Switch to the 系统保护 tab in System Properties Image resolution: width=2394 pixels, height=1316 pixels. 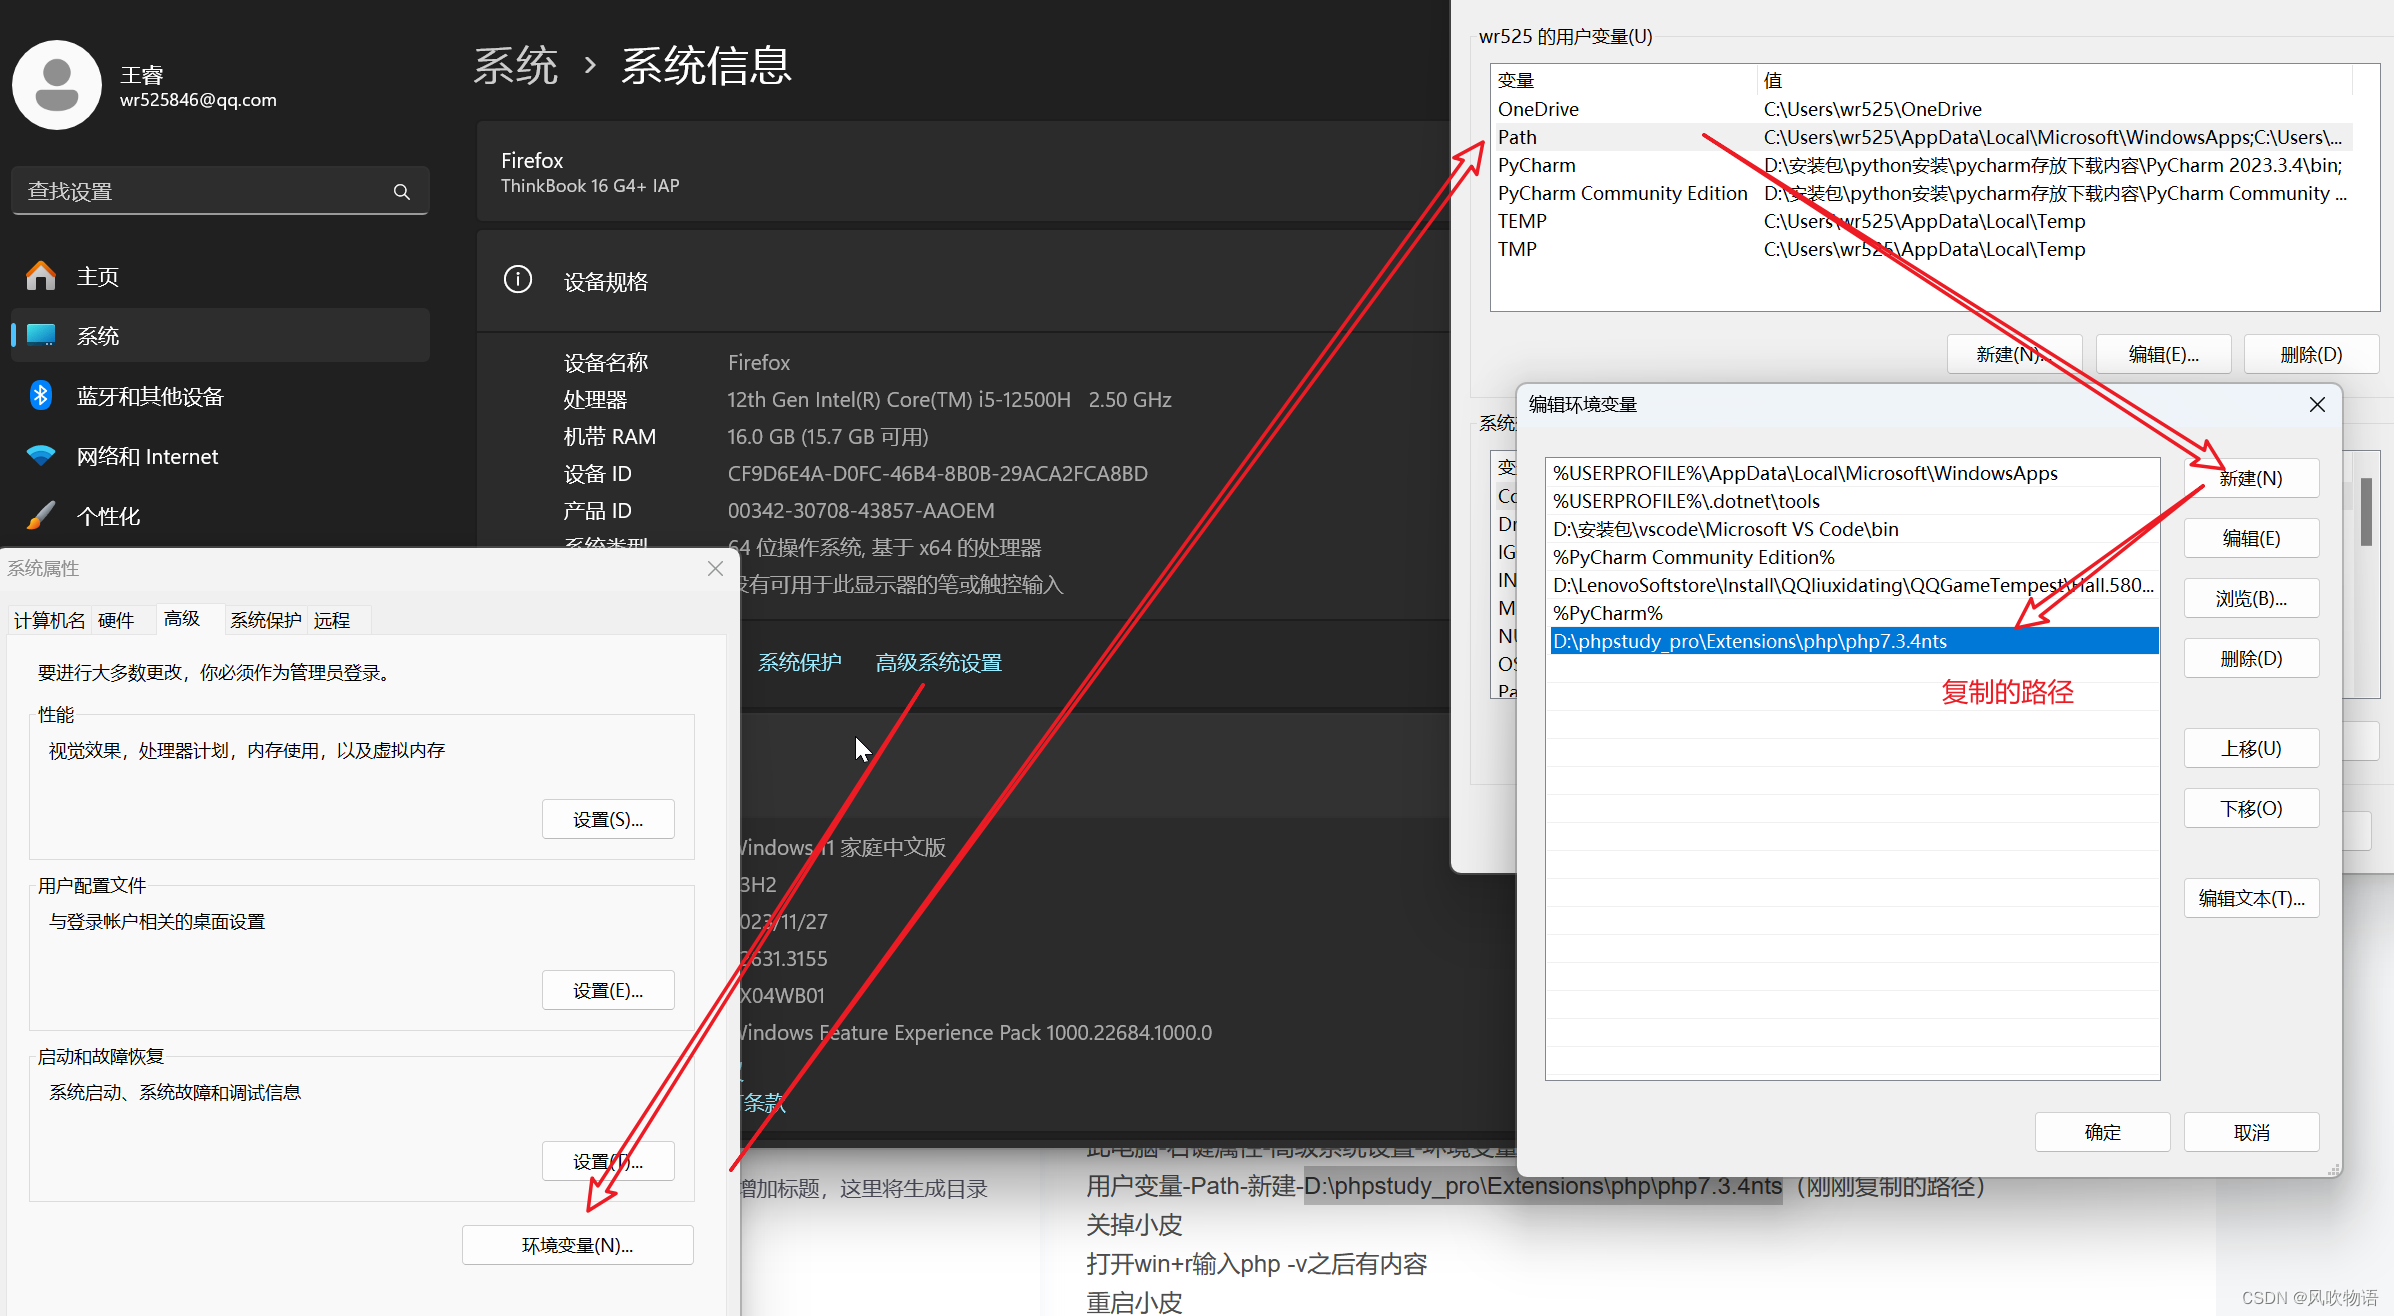point(265,620)
